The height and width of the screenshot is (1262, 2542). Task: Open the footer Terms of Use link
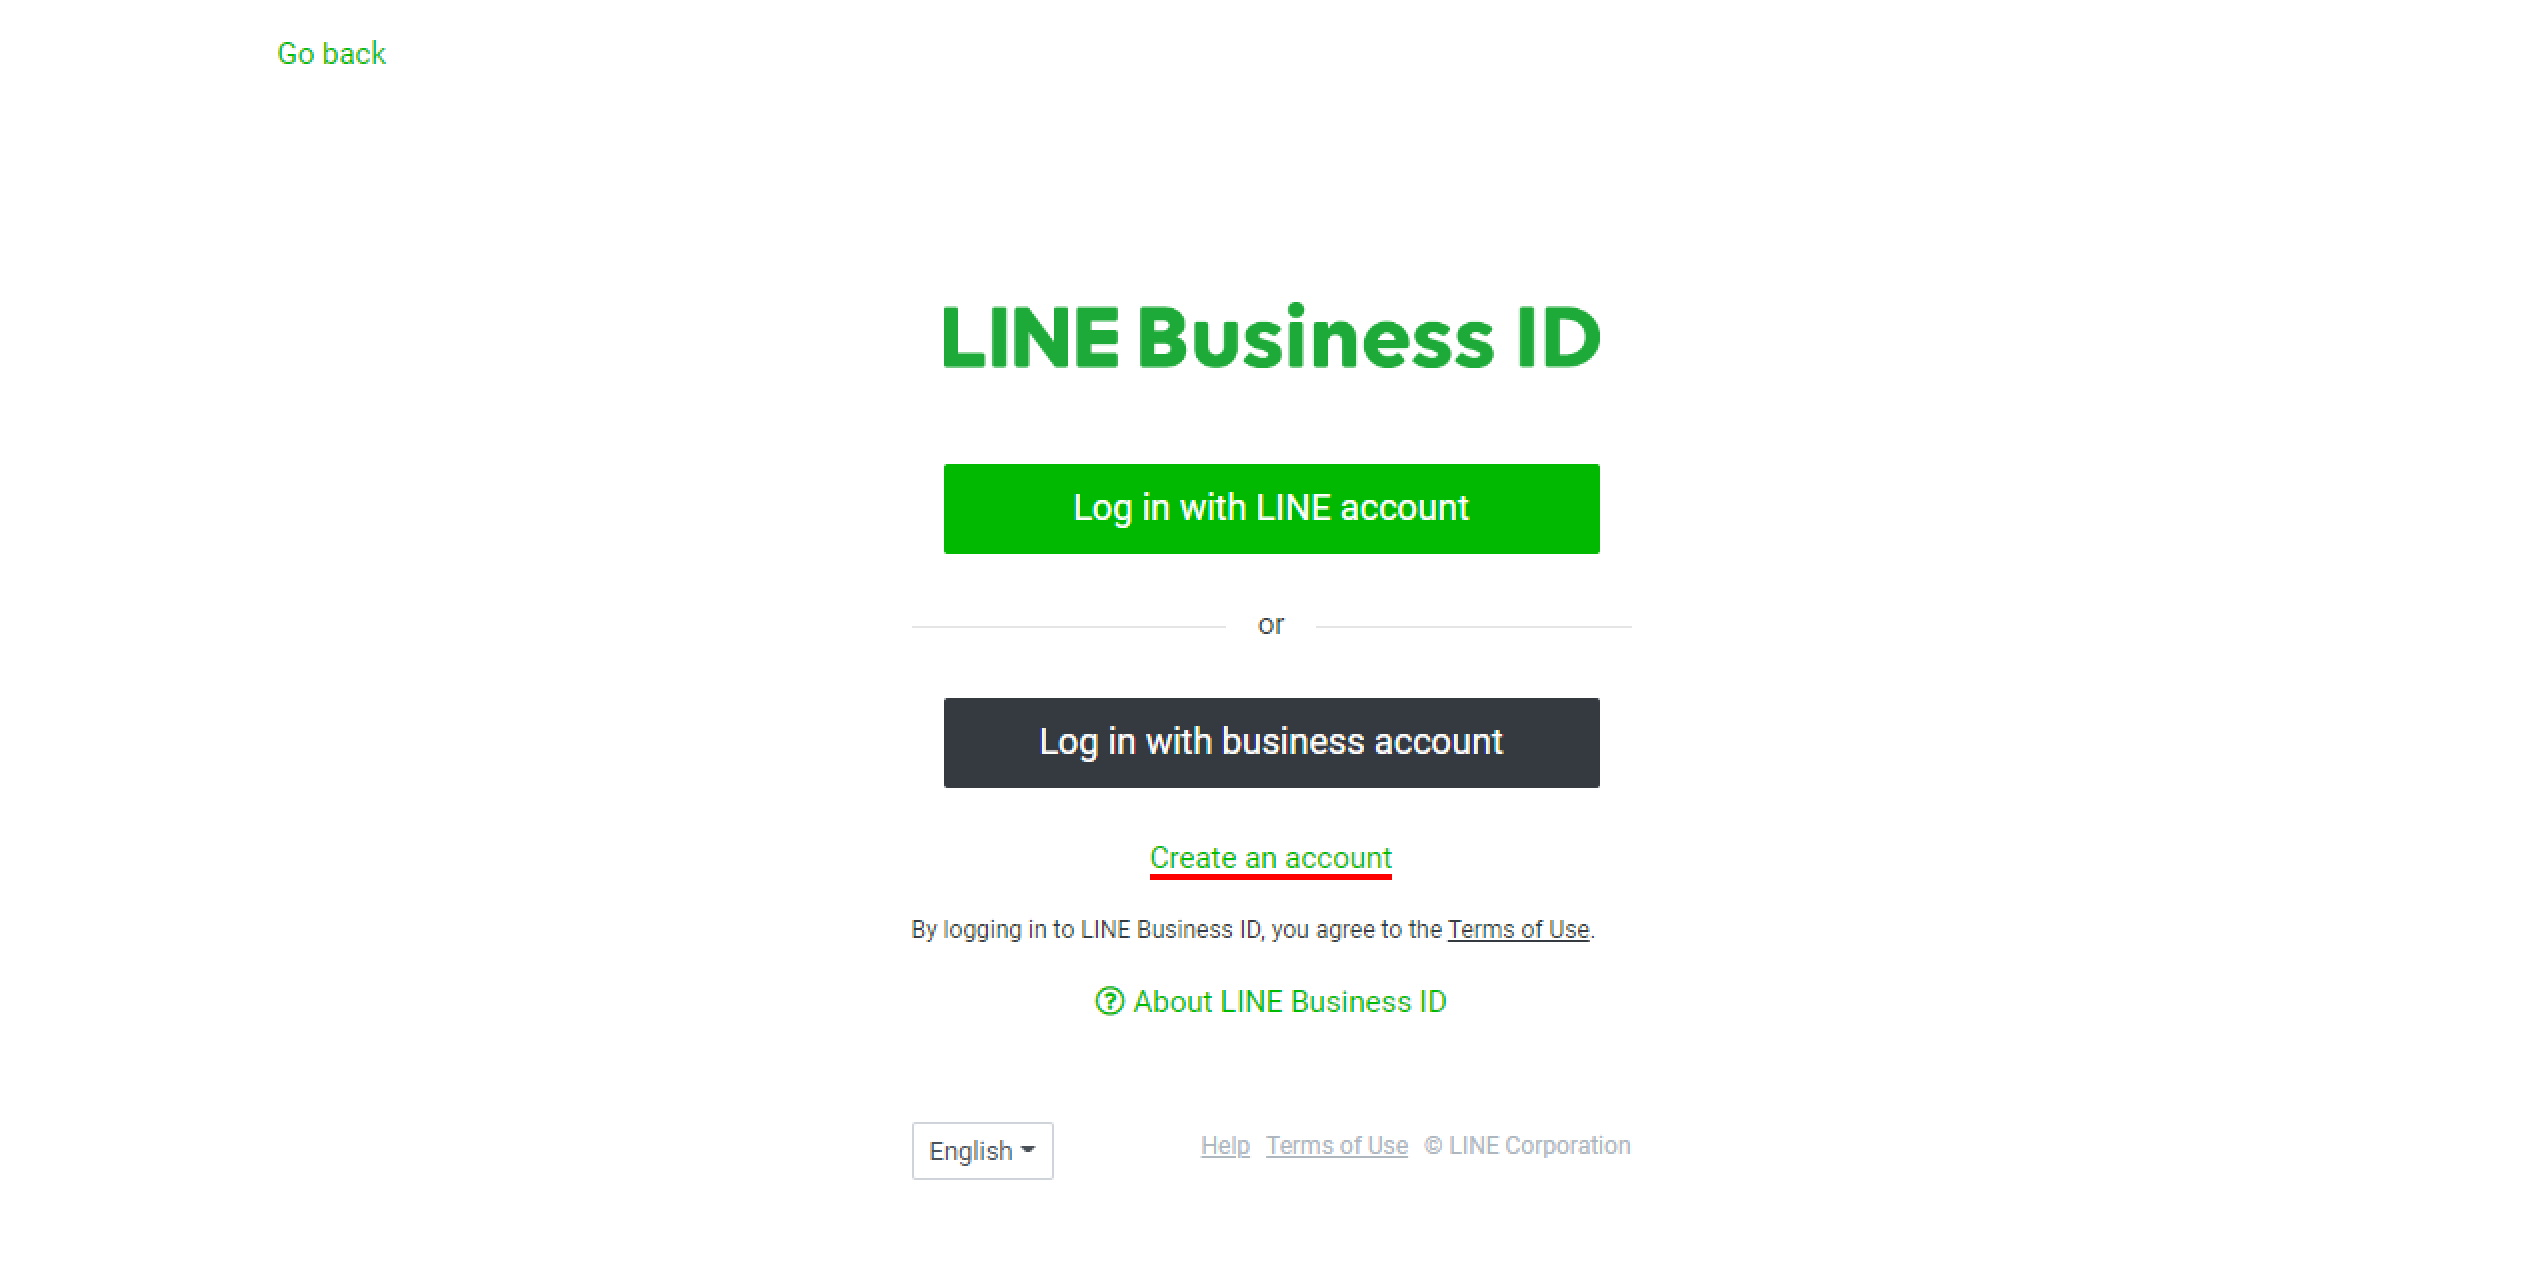pos(1336,1145)
